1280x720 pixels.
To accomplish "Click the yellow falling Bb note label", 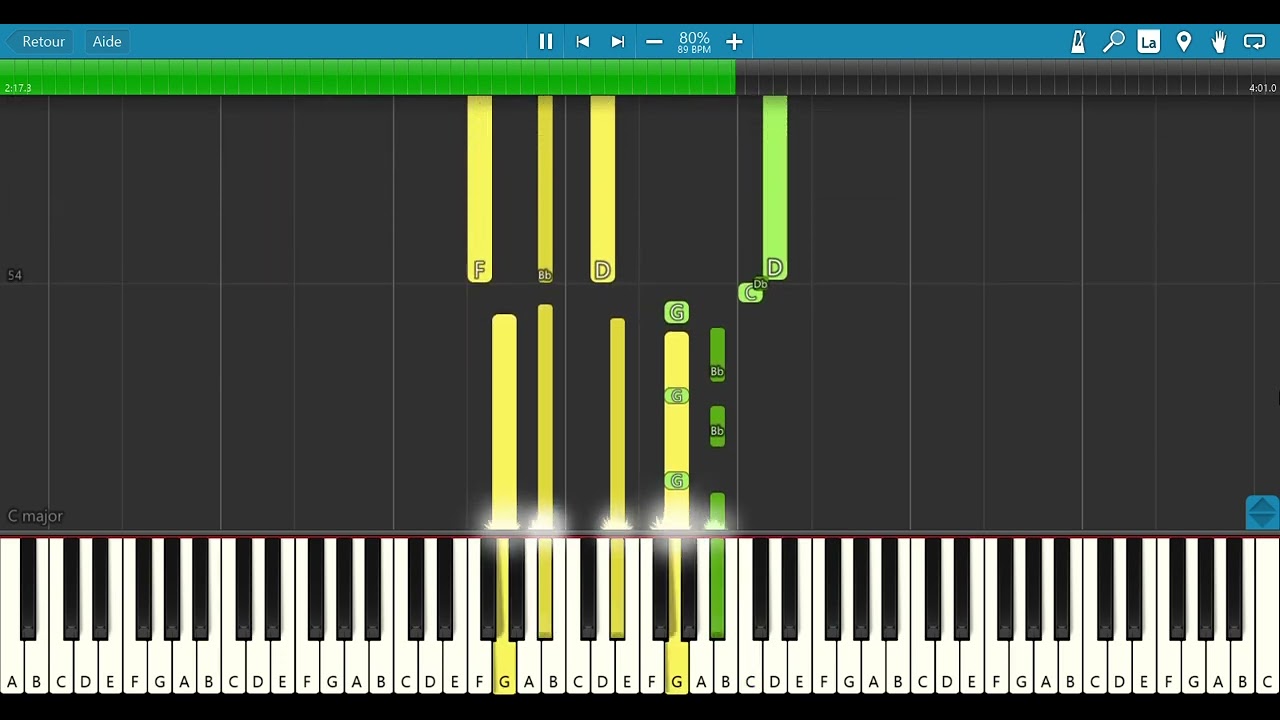I will (x=545, y=275).
